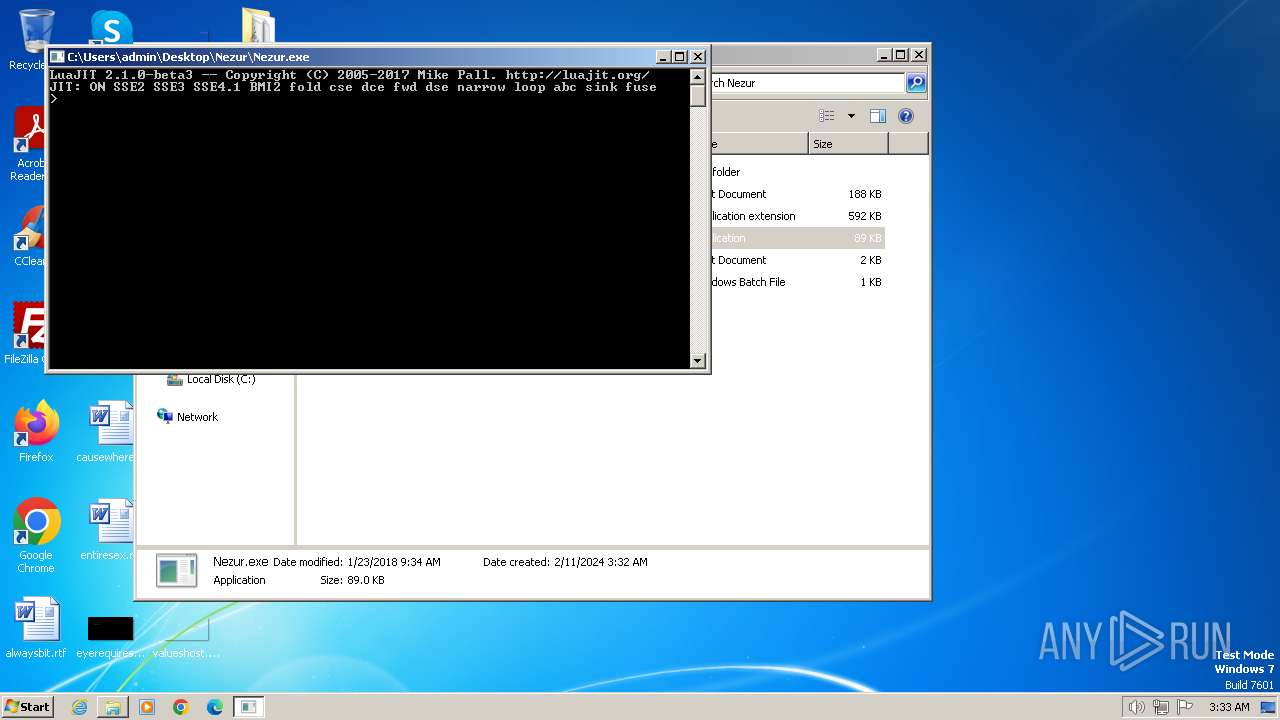Open Windows Media Player taskbar icon
Viewport: 1280px width, 720px height.
[x=147, y=707]
